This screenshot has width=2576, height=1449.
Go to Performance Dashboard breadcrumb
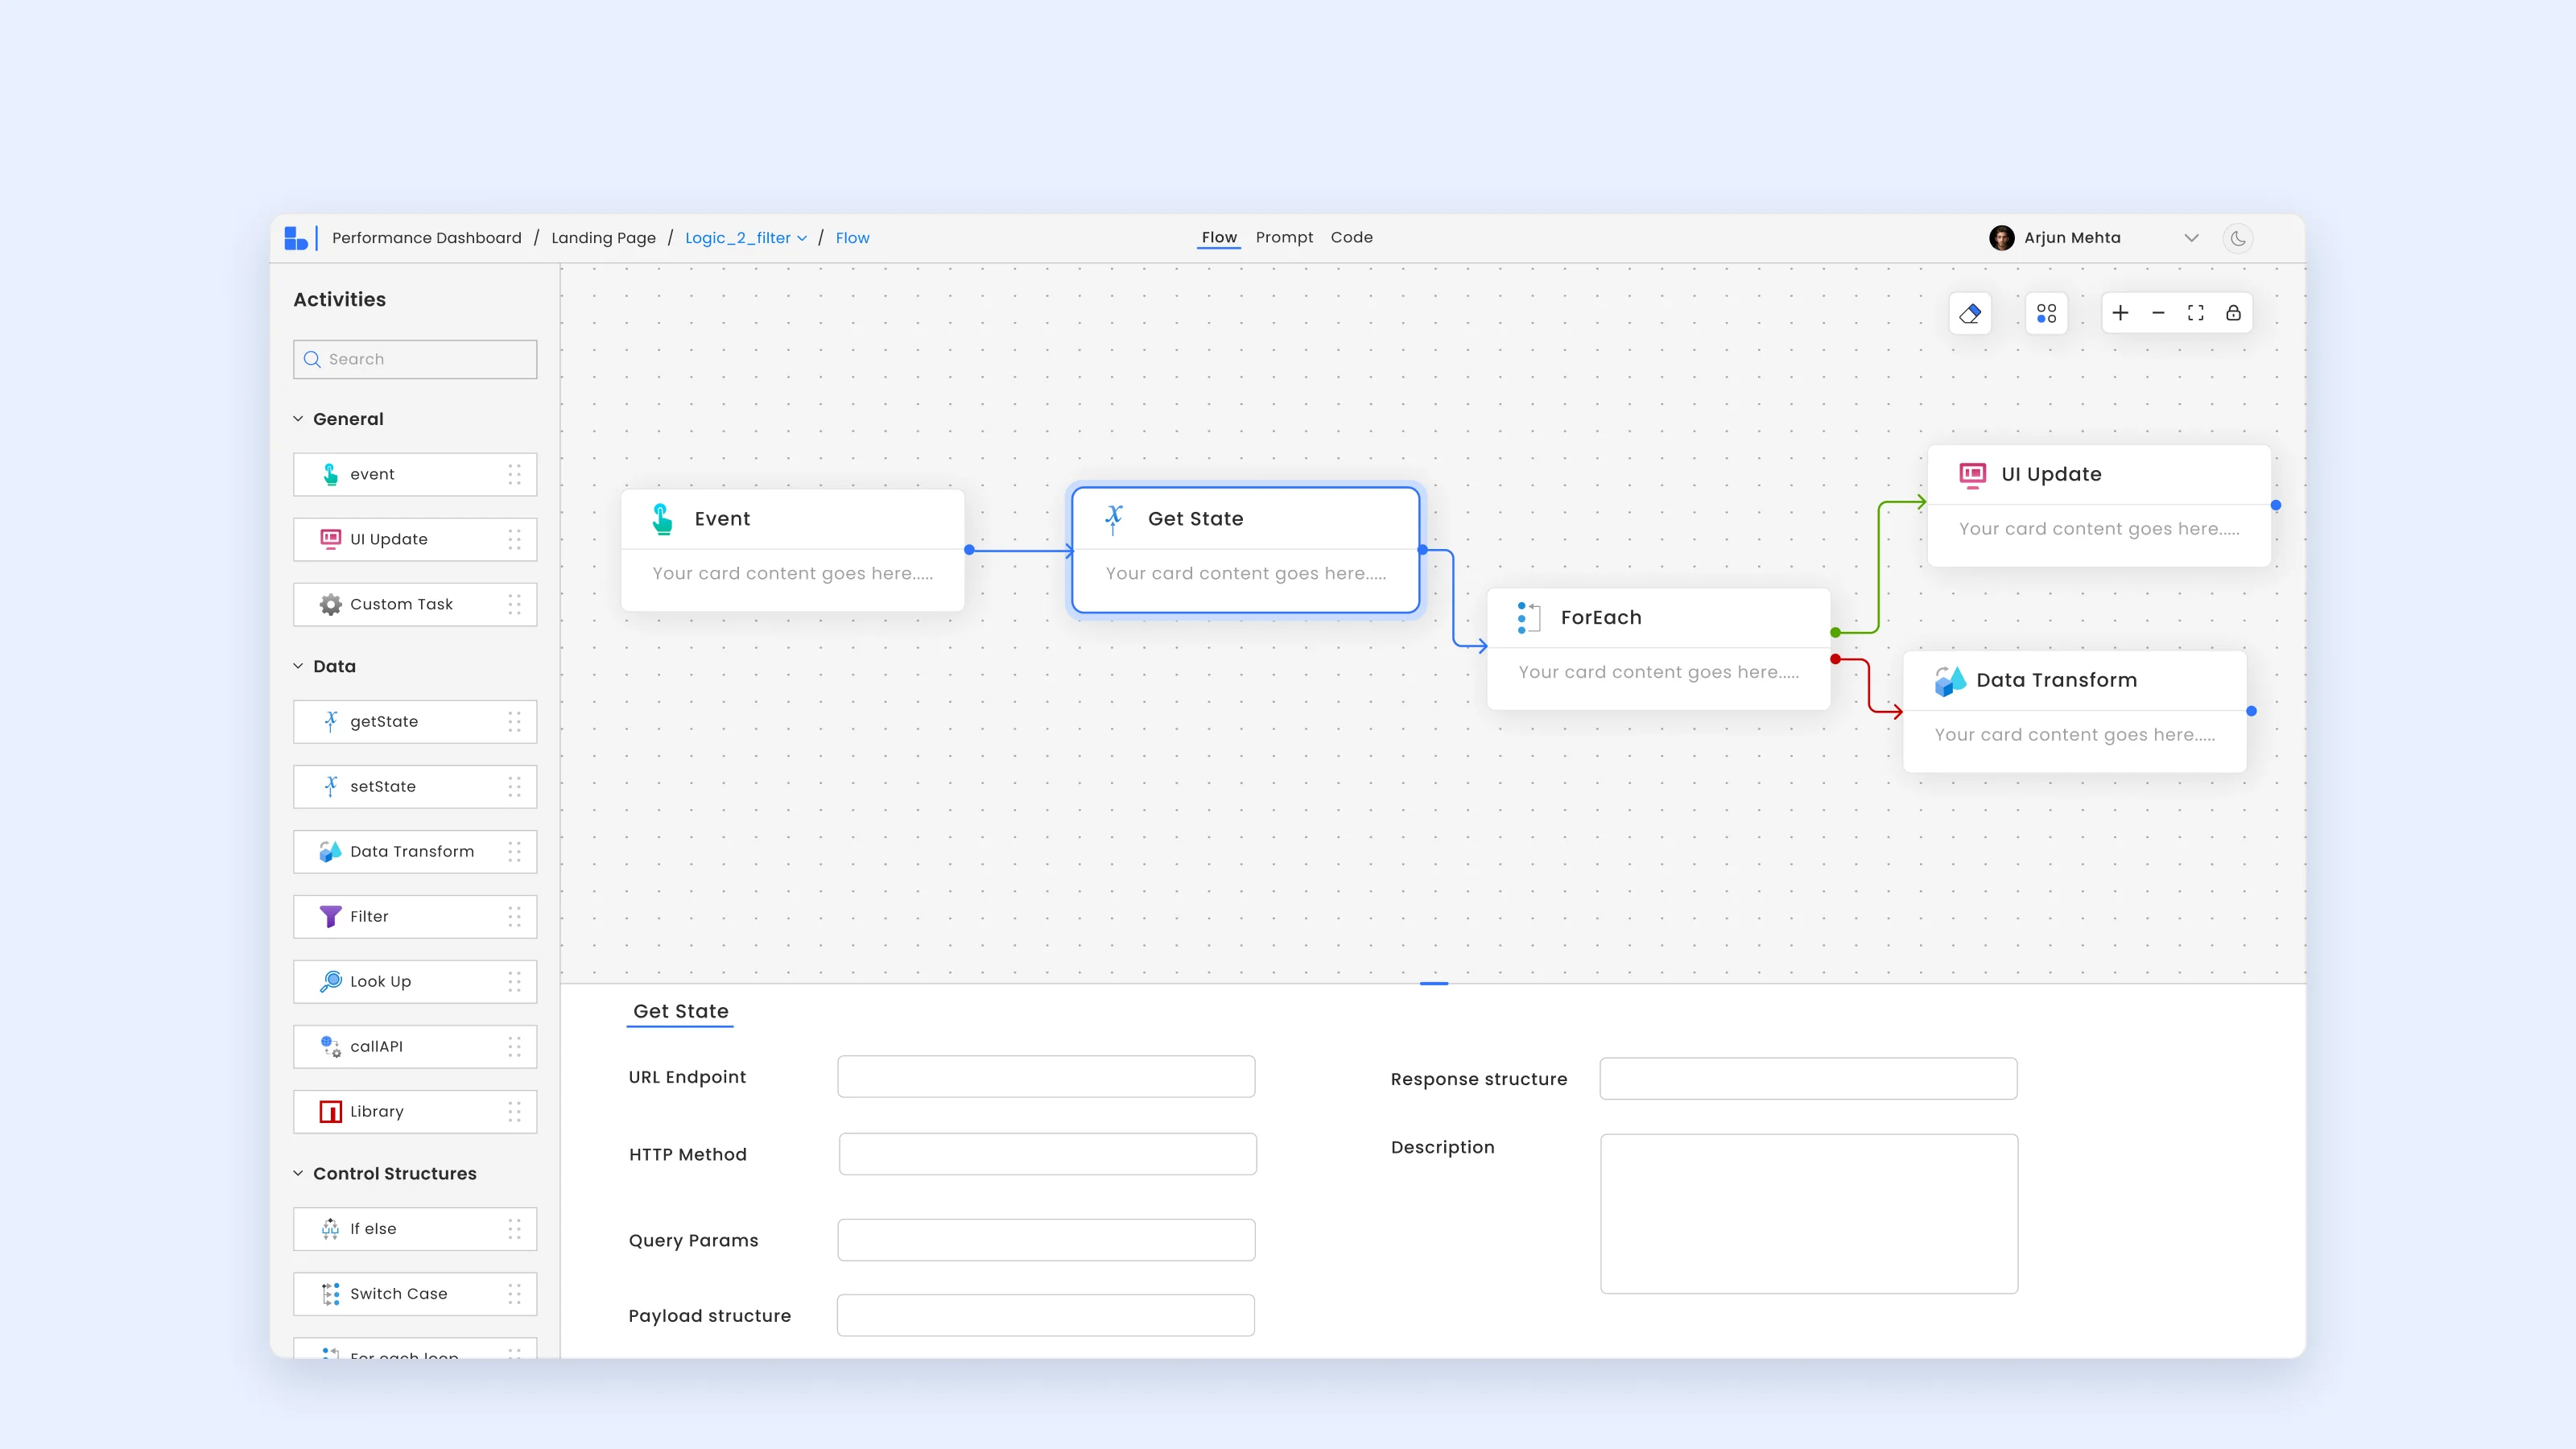click(427, 238)
